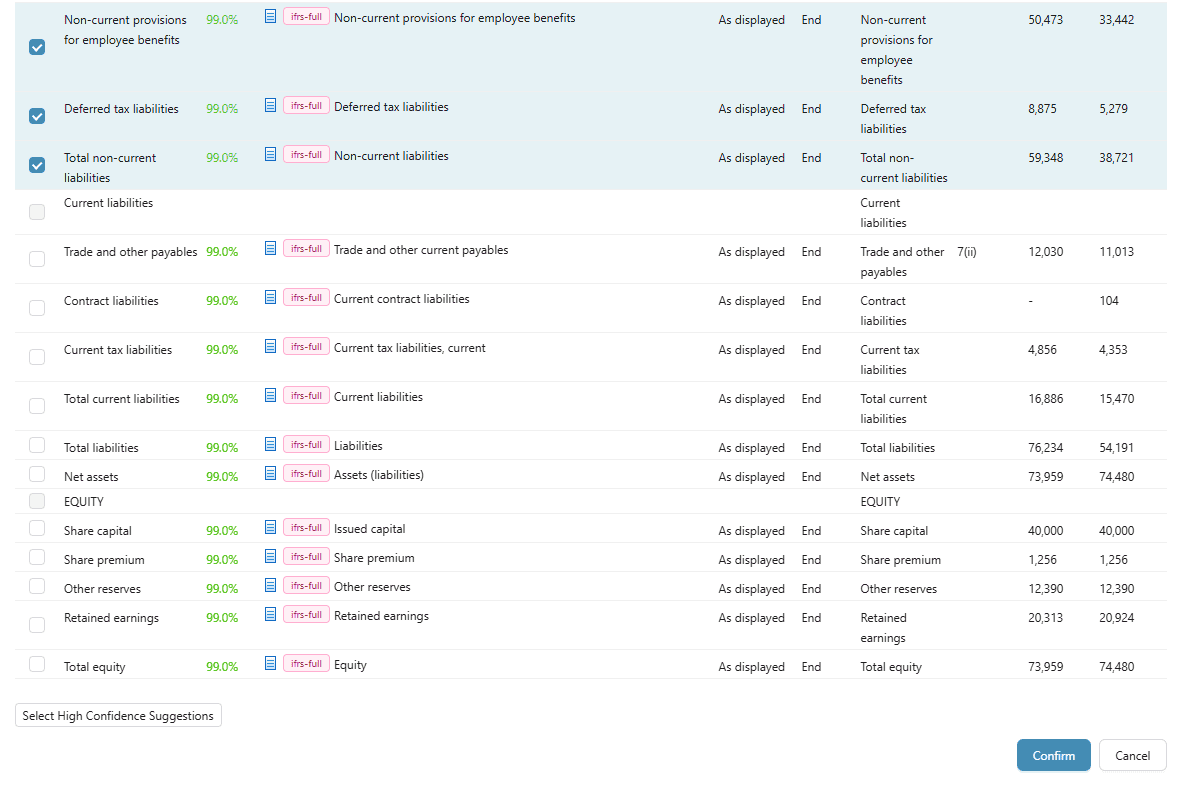Uncheck Non-current provisions for employee benefits row
Viewport: 1188px width, 787px height.
(x=37, y=47)
